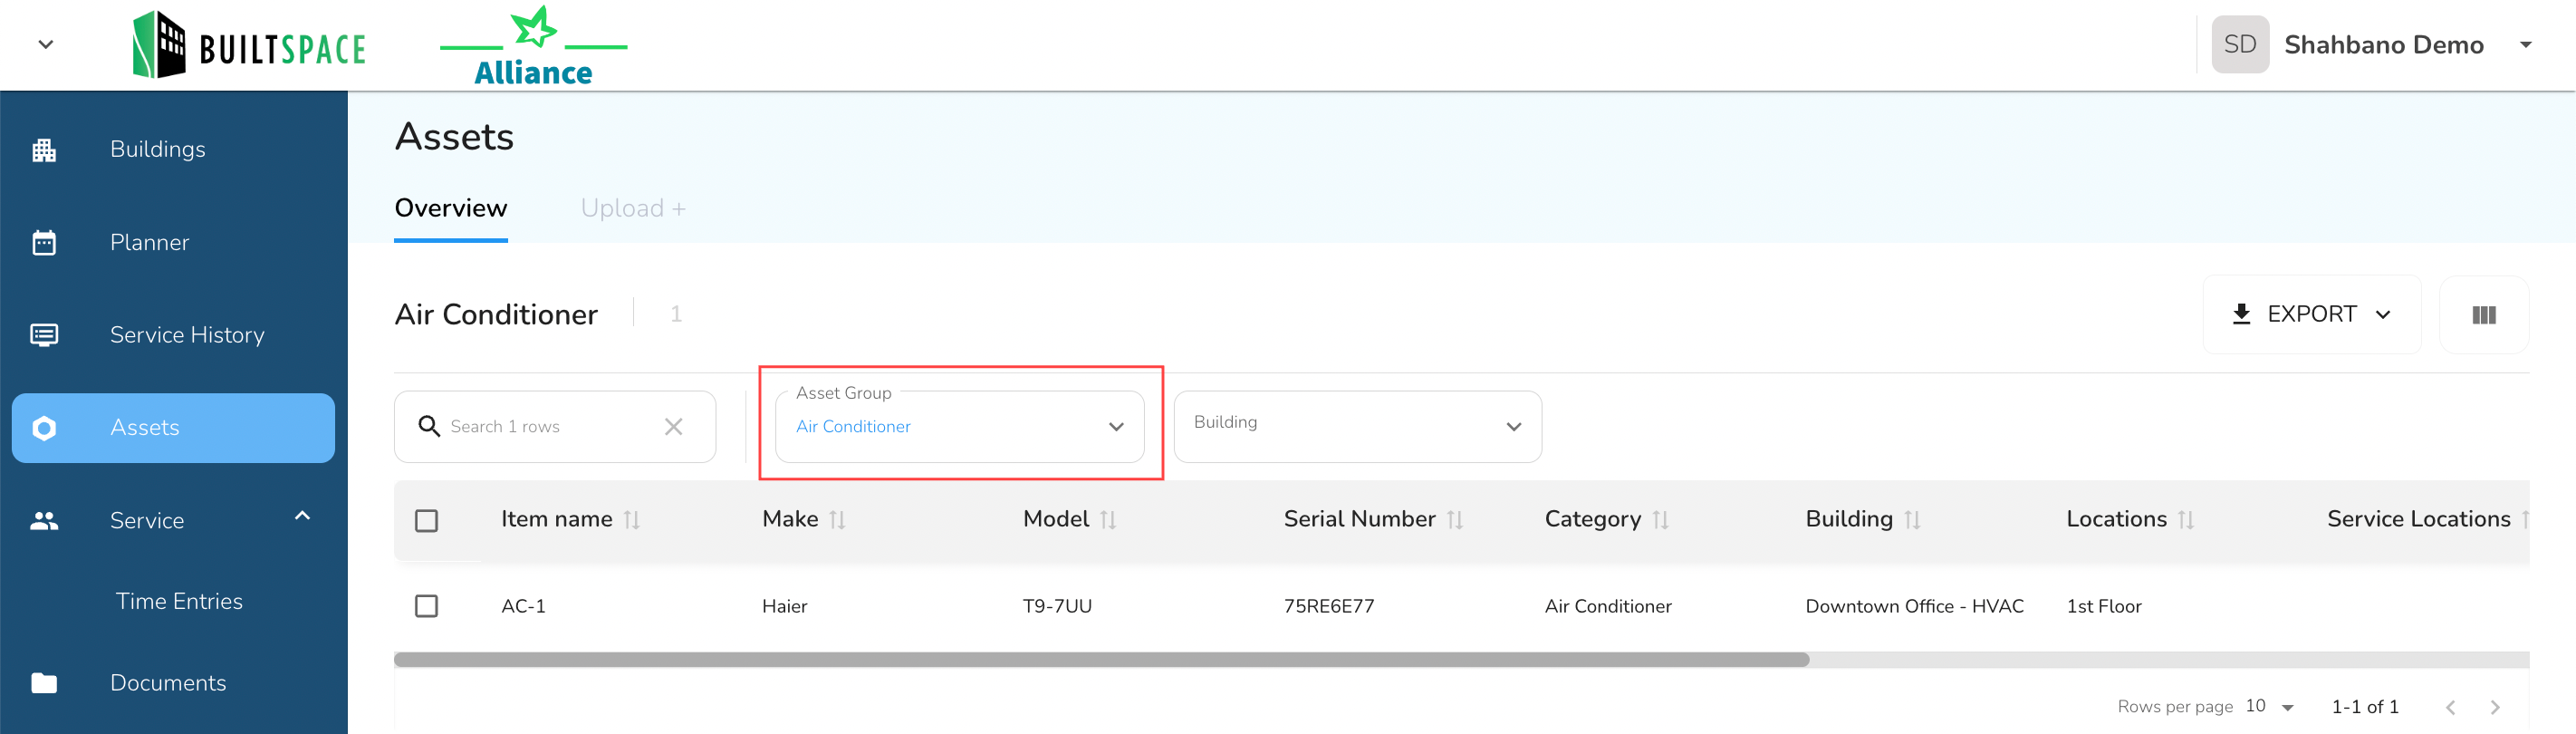Click the Documents folder icon

(x=44, y=683)
